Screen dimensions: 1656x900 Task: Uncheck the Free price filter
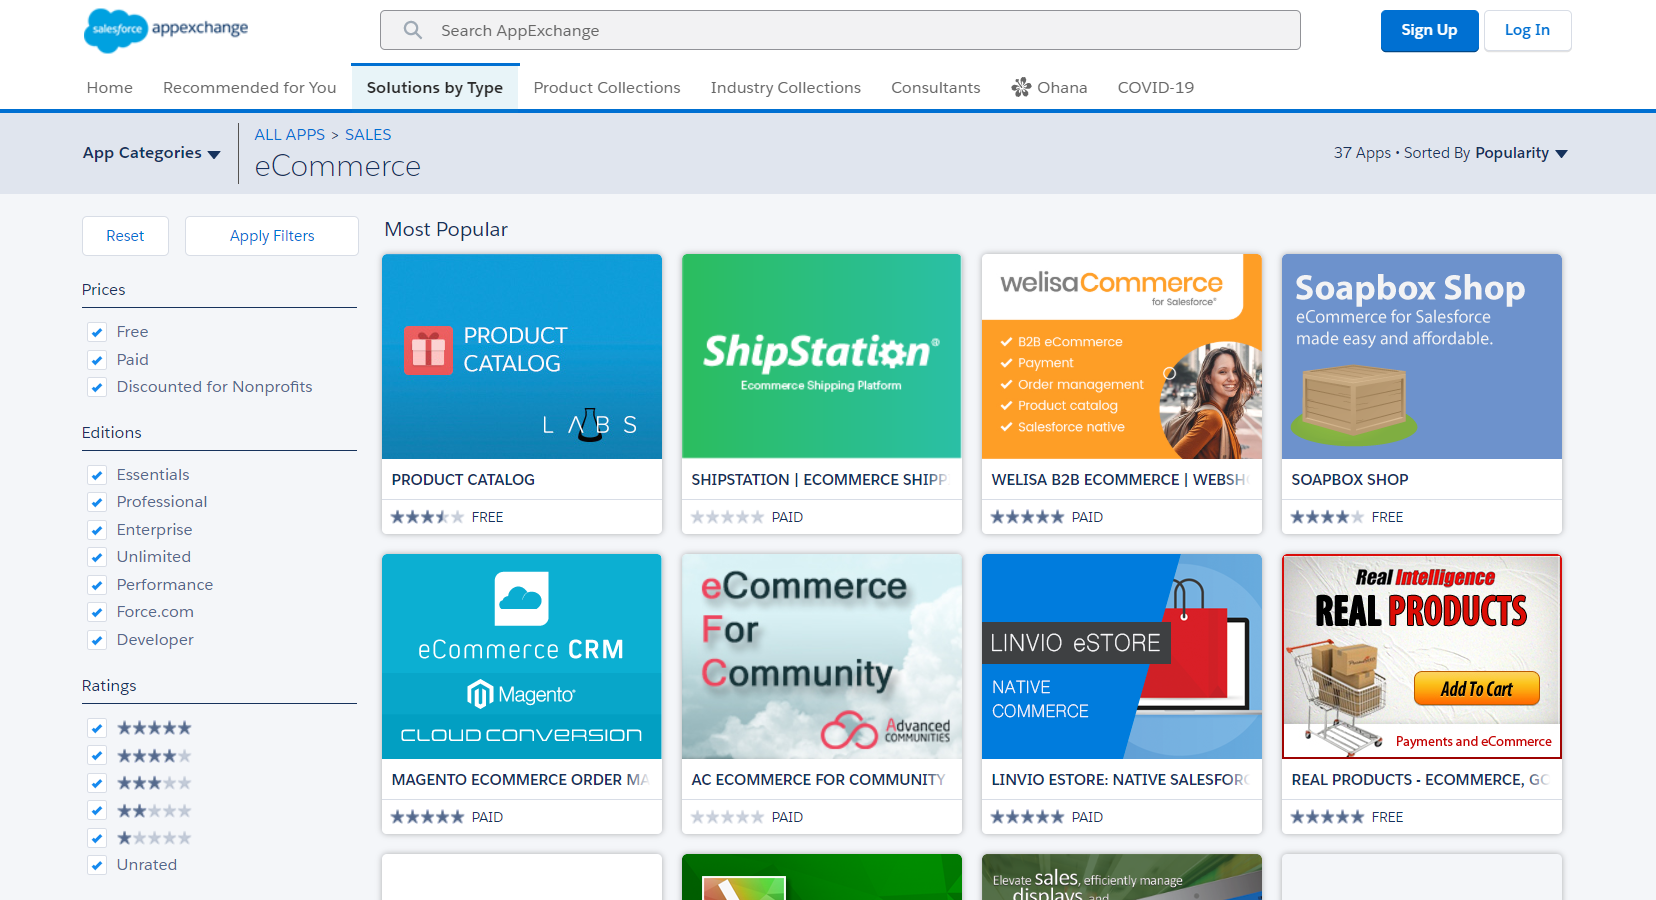(97, 333)
